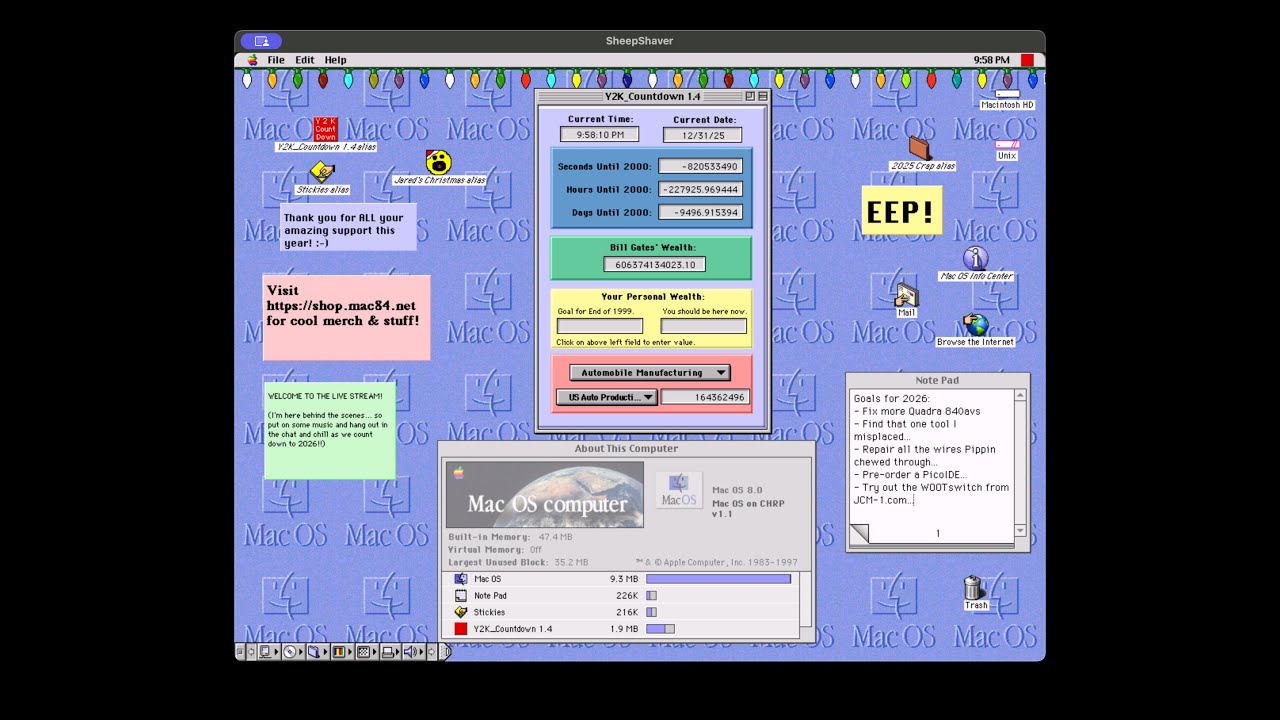Click the Note Pad title bar
This screenshot has height=720, width=1280.
coord(937,380)
